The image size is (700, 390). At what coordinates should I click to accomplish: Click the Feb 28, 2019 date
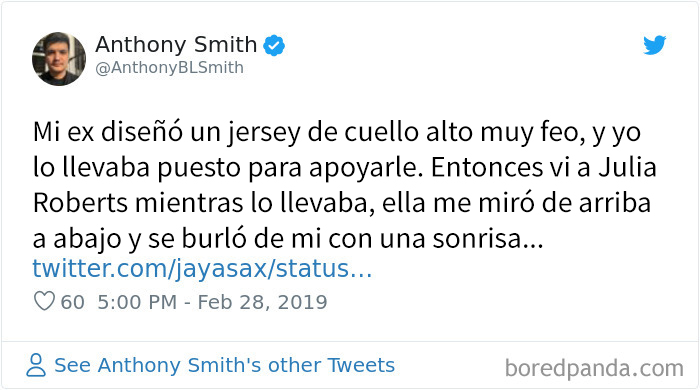coord(262,302)
